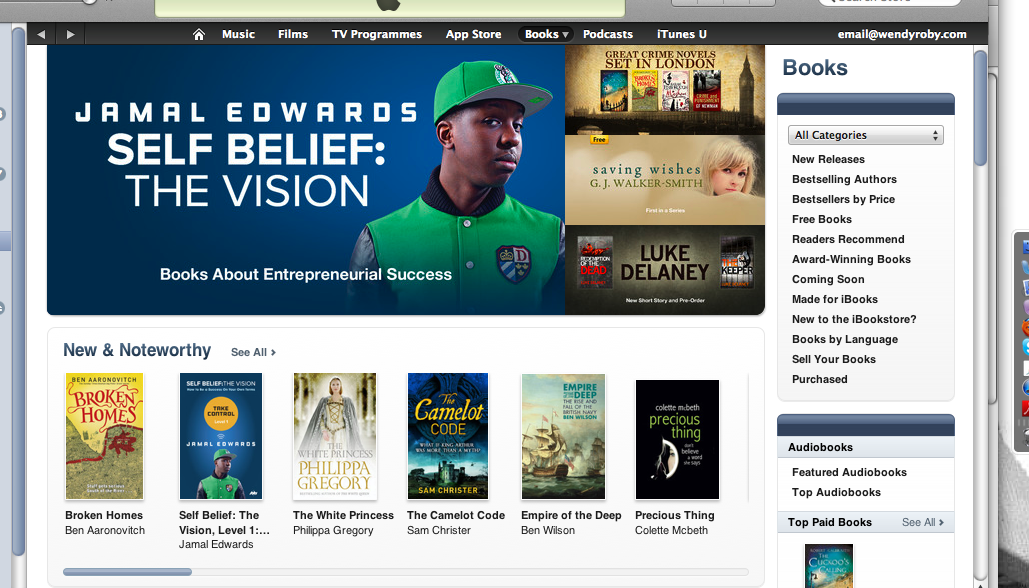Expand the Books tab dropdown arrow
The image size is (1029, 588).
tap(565, 35)
